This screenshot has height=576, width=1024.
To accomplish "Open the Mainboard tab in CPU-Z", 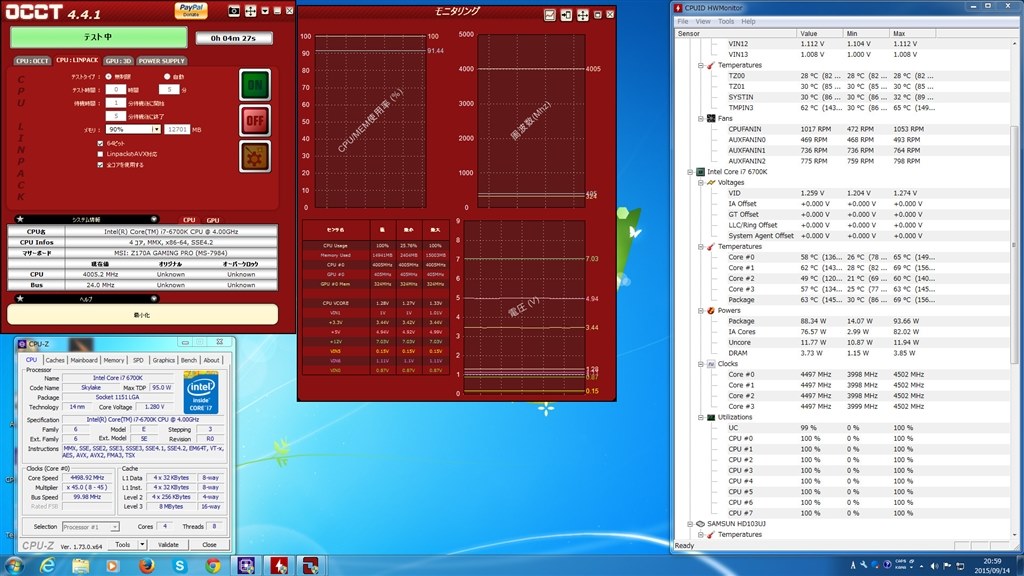I will point(84,360).
